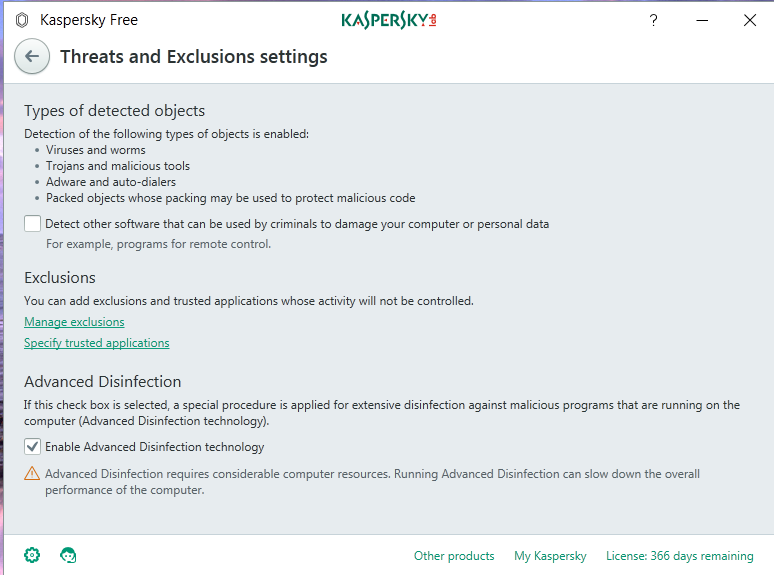Open help with the question mark
774x575 pixels.
654,20
